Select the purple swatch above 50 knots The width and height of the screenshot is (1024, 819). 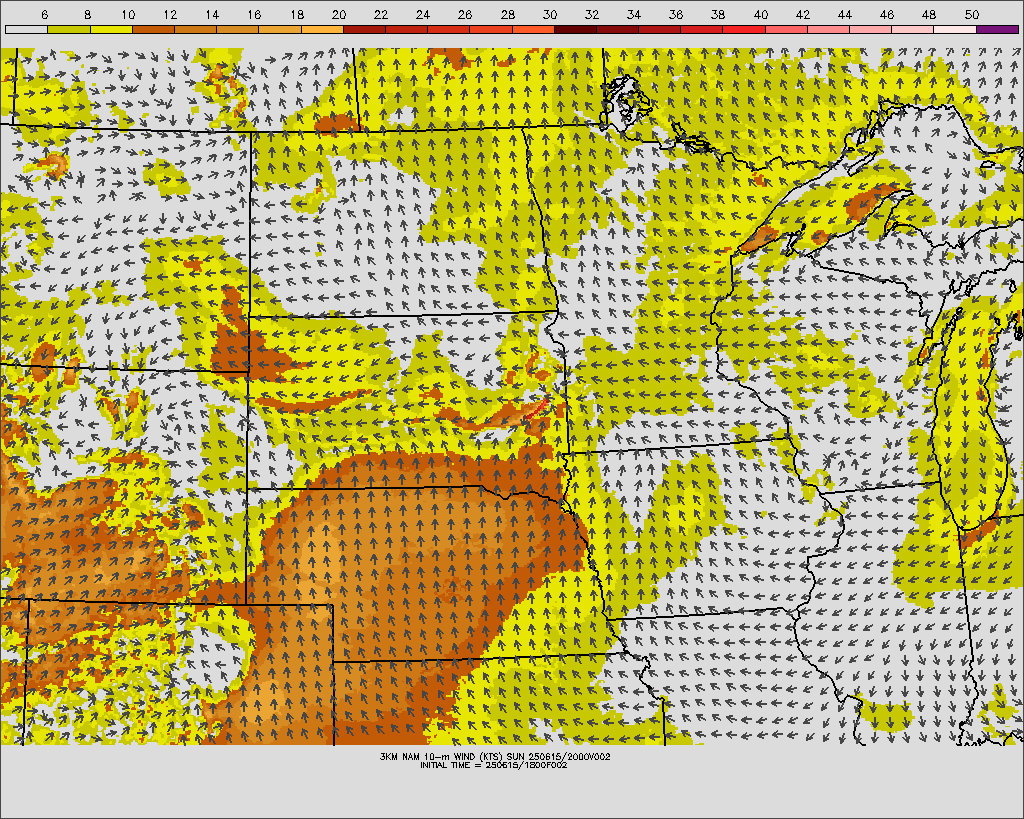[997, 29]
